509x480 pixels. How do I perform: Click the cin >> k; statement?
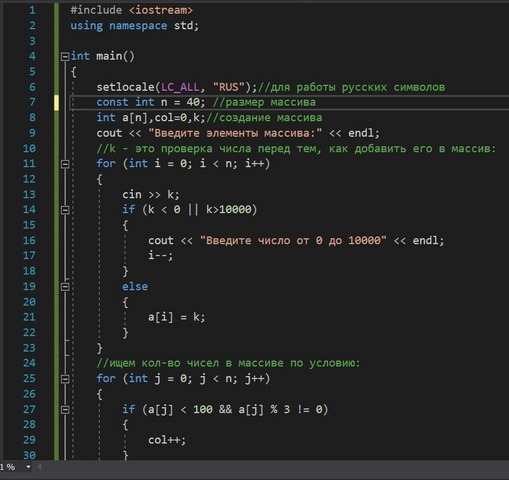click(x=151, y=195)
